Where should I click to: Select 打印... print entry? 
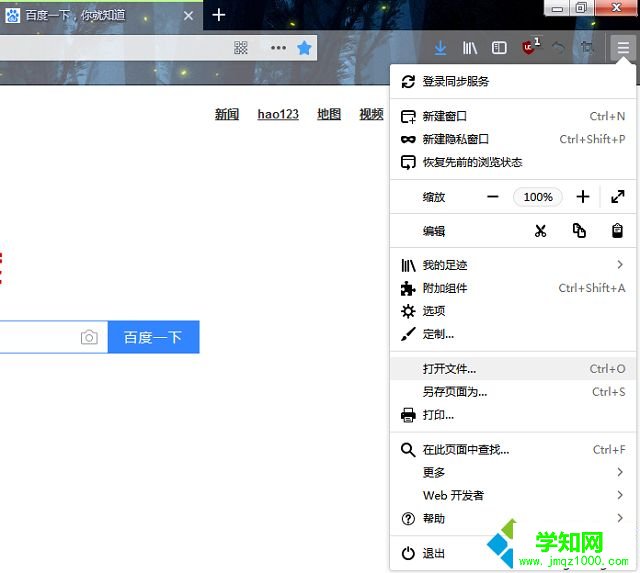click(x=513, y=415)
